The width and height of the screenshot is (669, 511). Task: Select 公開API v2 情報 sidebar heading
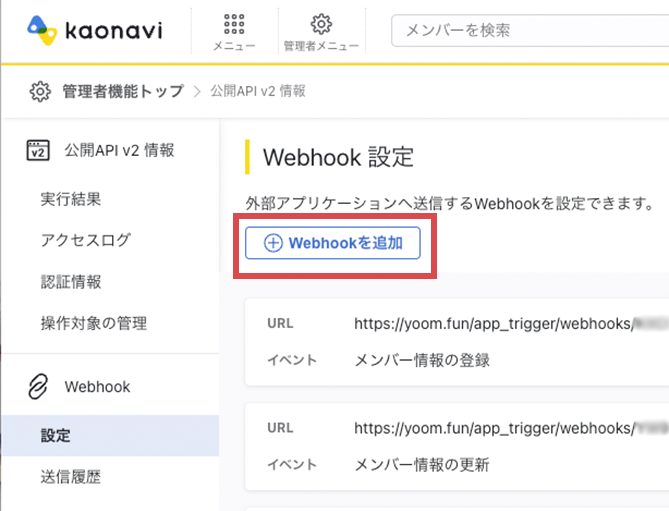(x=119, y=150)
